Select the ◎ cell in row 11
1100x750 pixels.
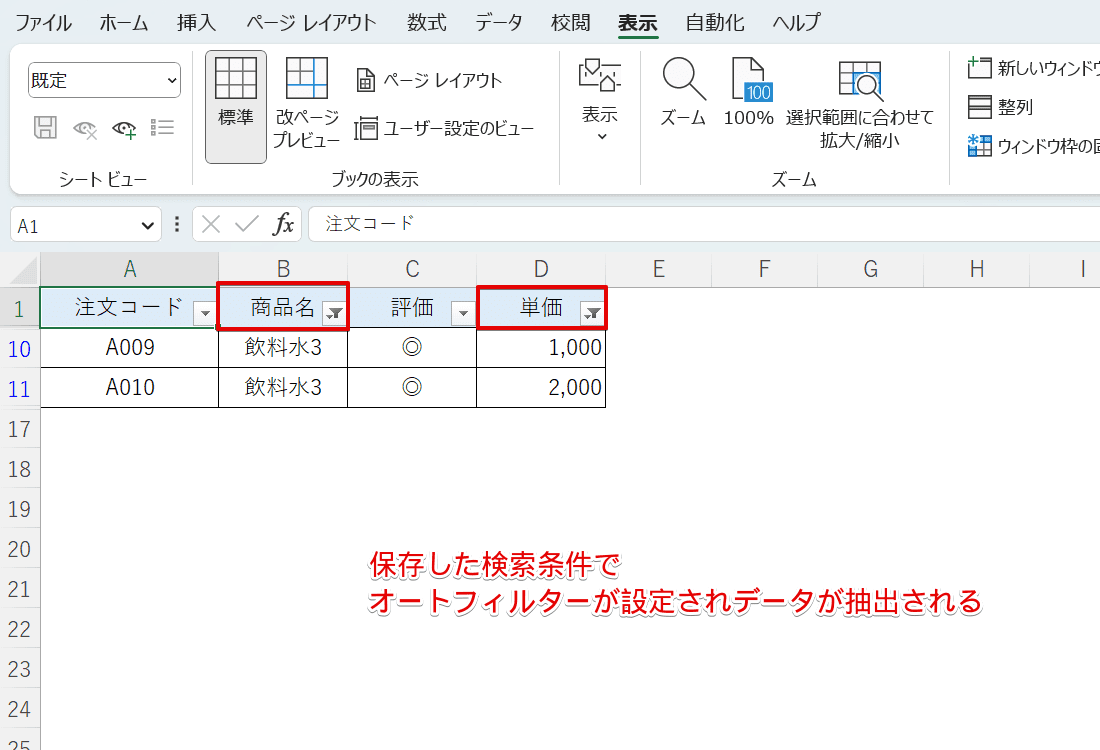pos(412,388)
